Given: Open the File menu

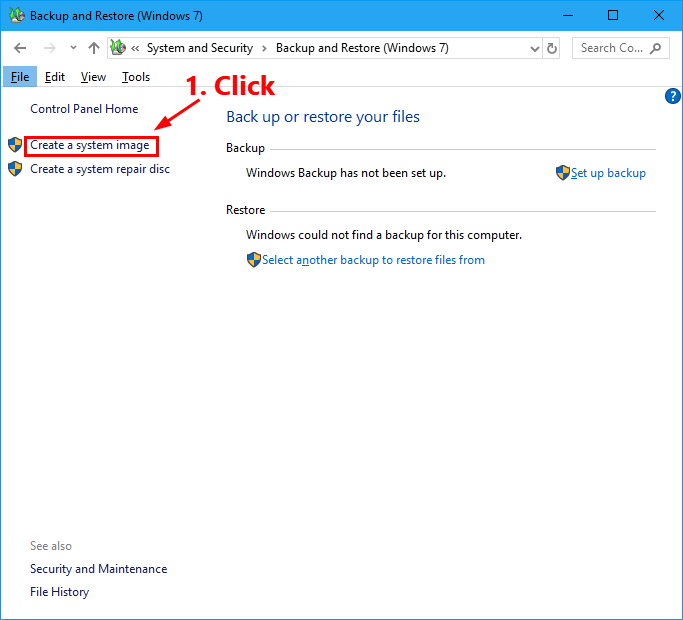Looking at the screenshot, I should pyautogui.click(x=20, y=77).
